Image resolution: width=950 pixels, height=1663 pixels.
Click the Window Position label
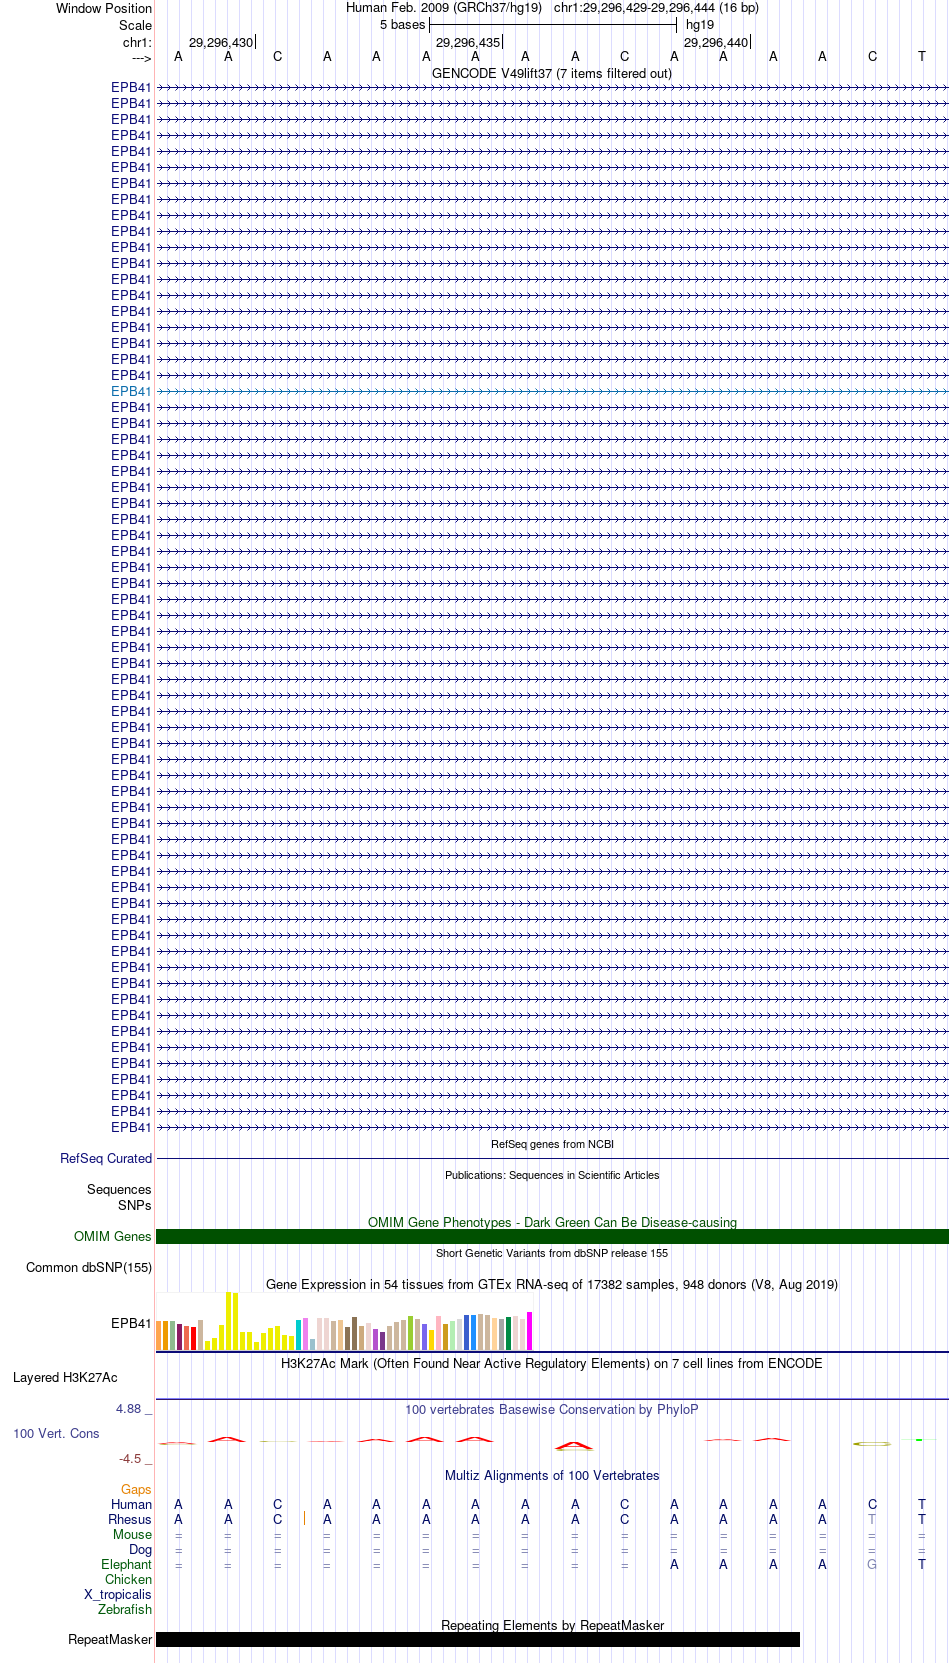(x=104, y=8)
